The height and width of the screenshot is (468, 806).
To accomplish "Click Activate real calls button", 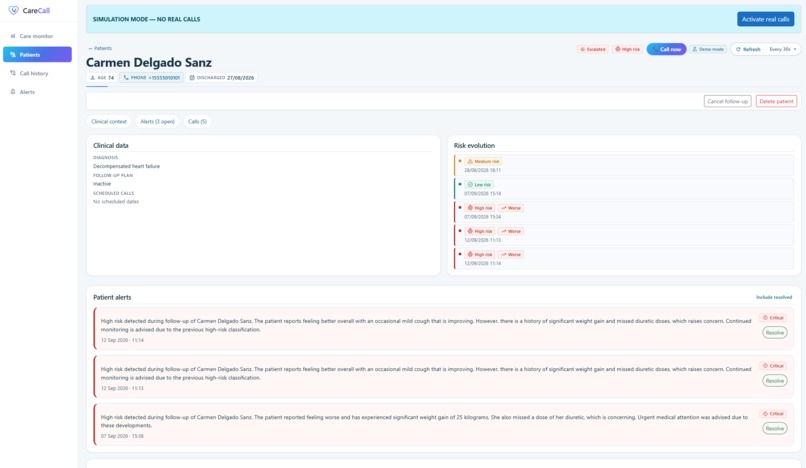I will click(x=765, y=19).
